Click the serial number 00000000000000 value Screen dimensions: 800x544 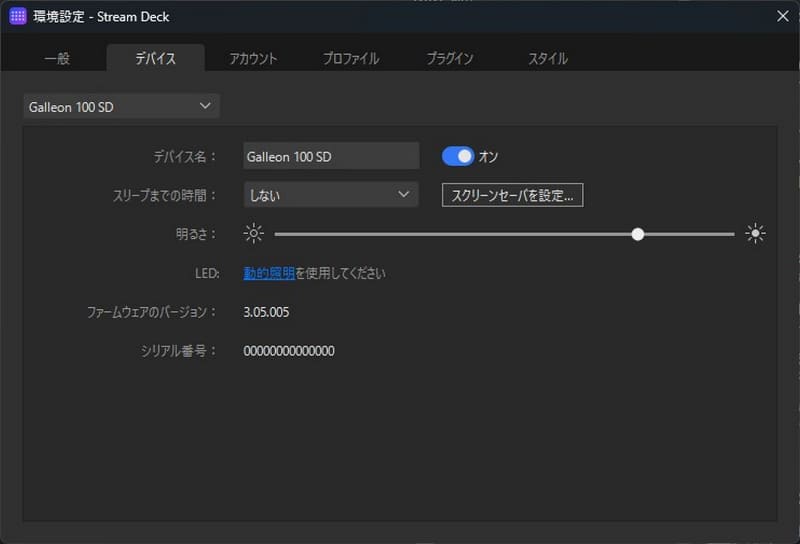coord(289,351)
